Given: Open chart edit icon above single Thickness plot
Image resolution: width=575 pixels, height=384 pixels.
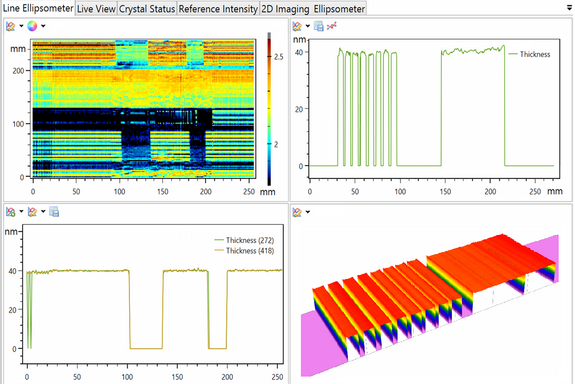Looking at the screenshot, I should pyautogui.click(x=297, y=26).
